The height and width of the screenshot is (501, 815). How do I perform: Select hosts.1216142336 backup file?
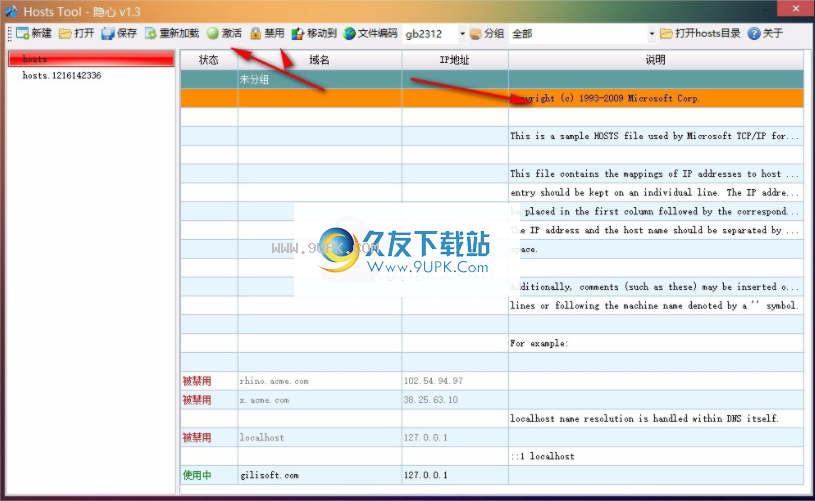62,75
